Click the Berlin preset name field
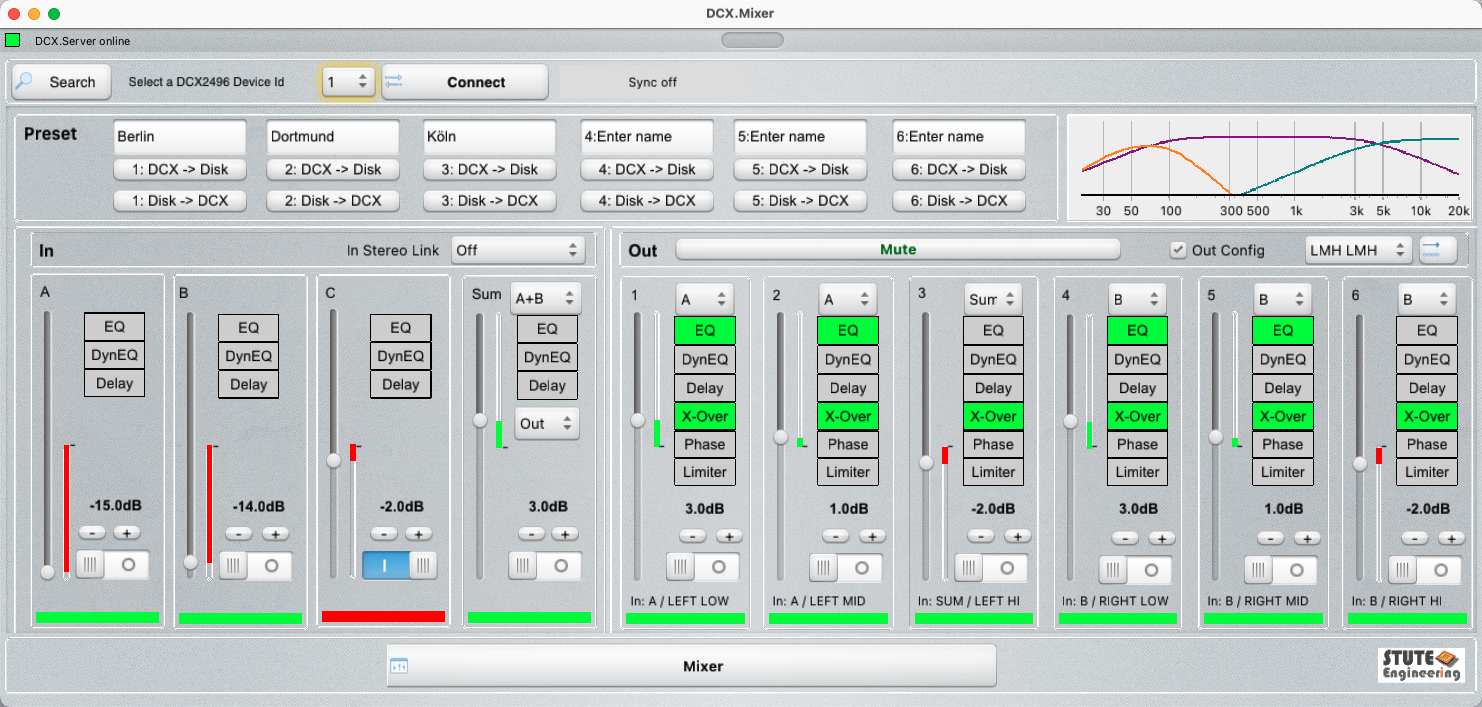1482x707 pixels. click(x=179, y=136)
